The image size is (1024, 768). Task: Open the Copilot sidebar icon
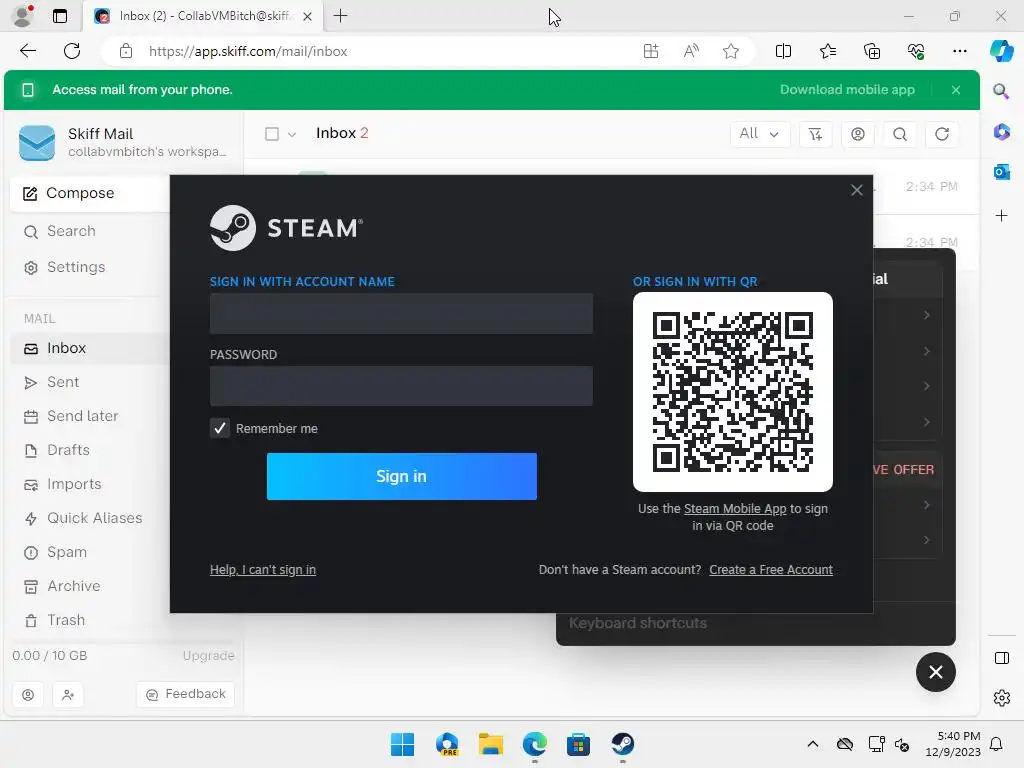tap(1001, 51)
